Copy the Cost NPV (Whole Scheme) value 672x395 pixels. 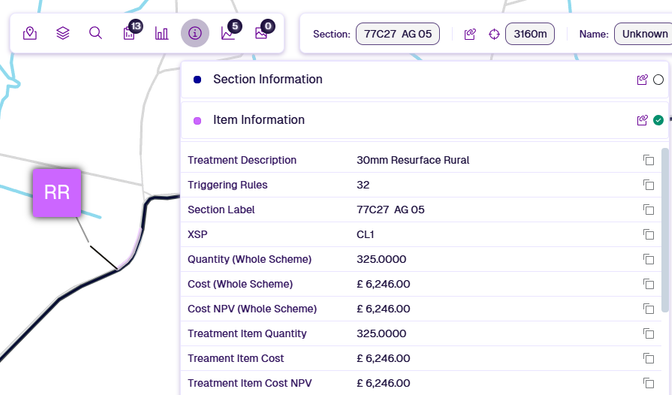click(x=648, y=309)
